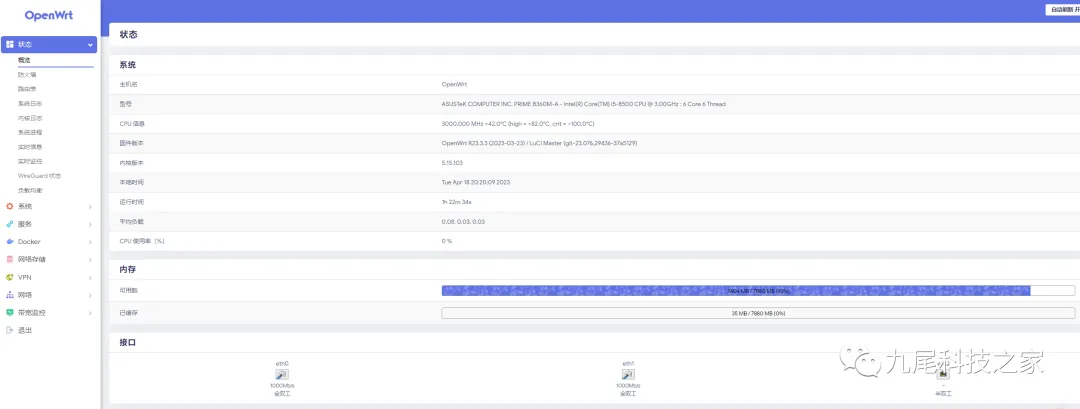Click the 状态 grid icon in sidebar
Screen dimensions: 1080x409
pos(10,45)
